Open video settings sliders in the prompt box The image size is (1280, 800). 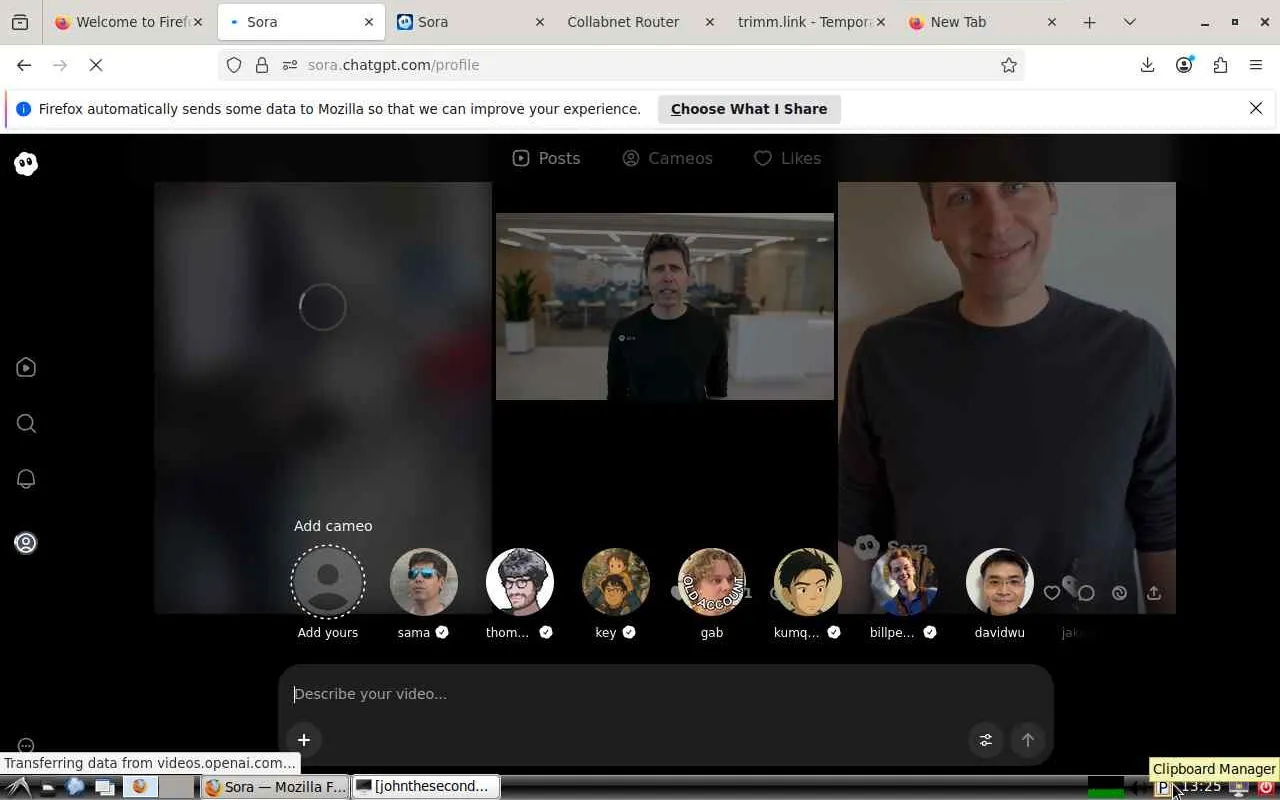tap(986, 740)
